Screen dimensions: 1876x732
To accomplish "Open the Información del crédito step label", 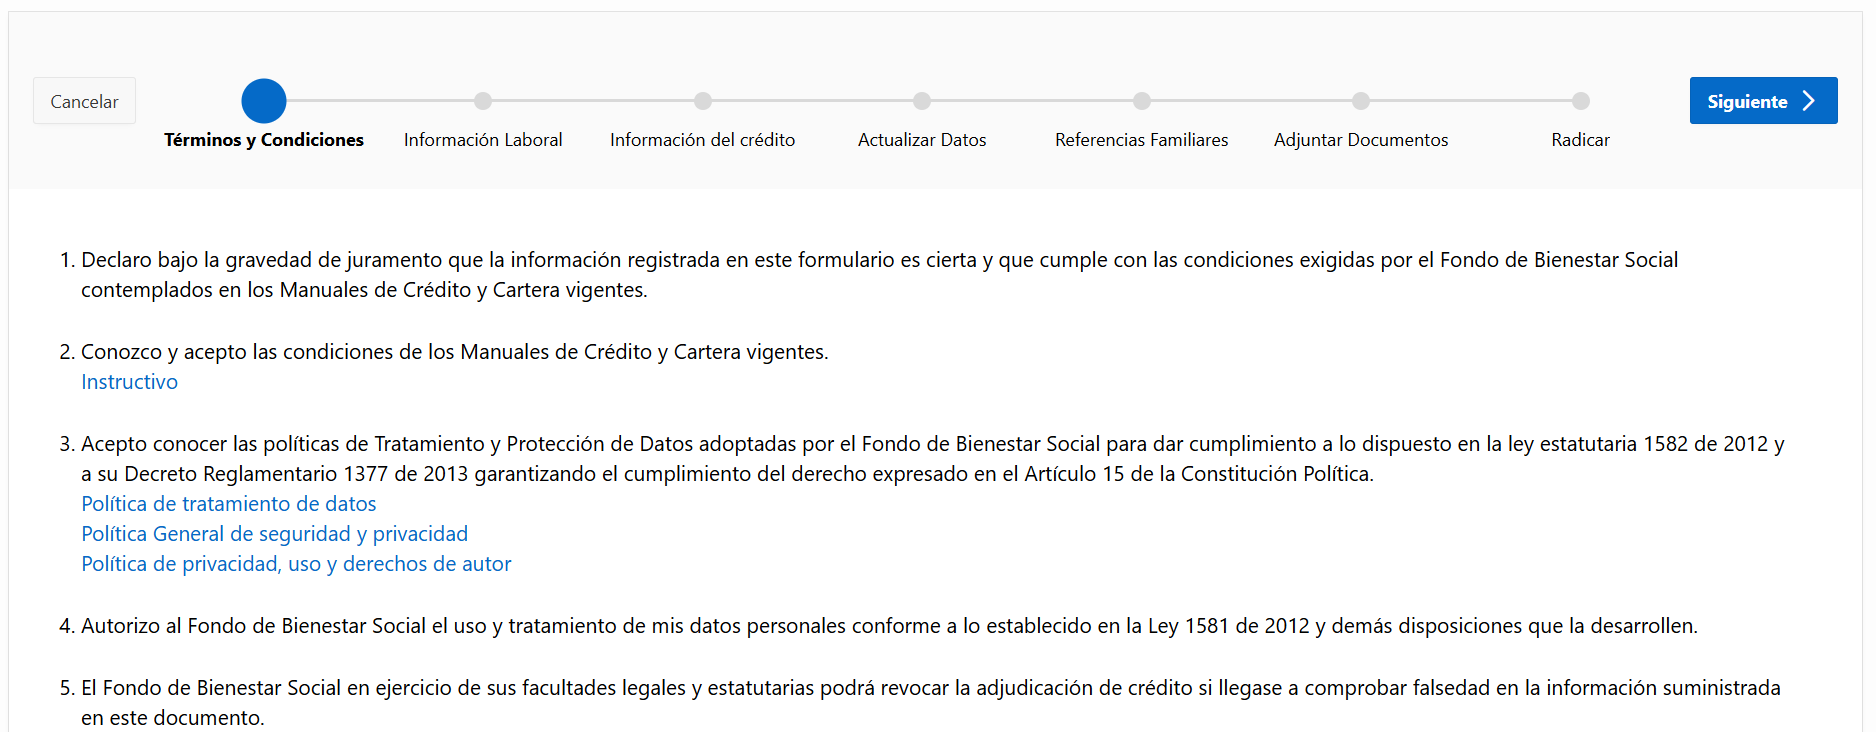I will click(x=703, y=140).
